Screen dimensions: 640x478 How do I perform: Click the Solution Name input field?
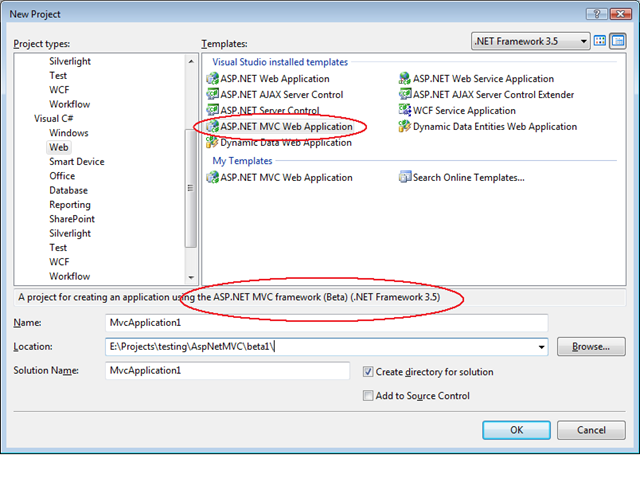227,371
